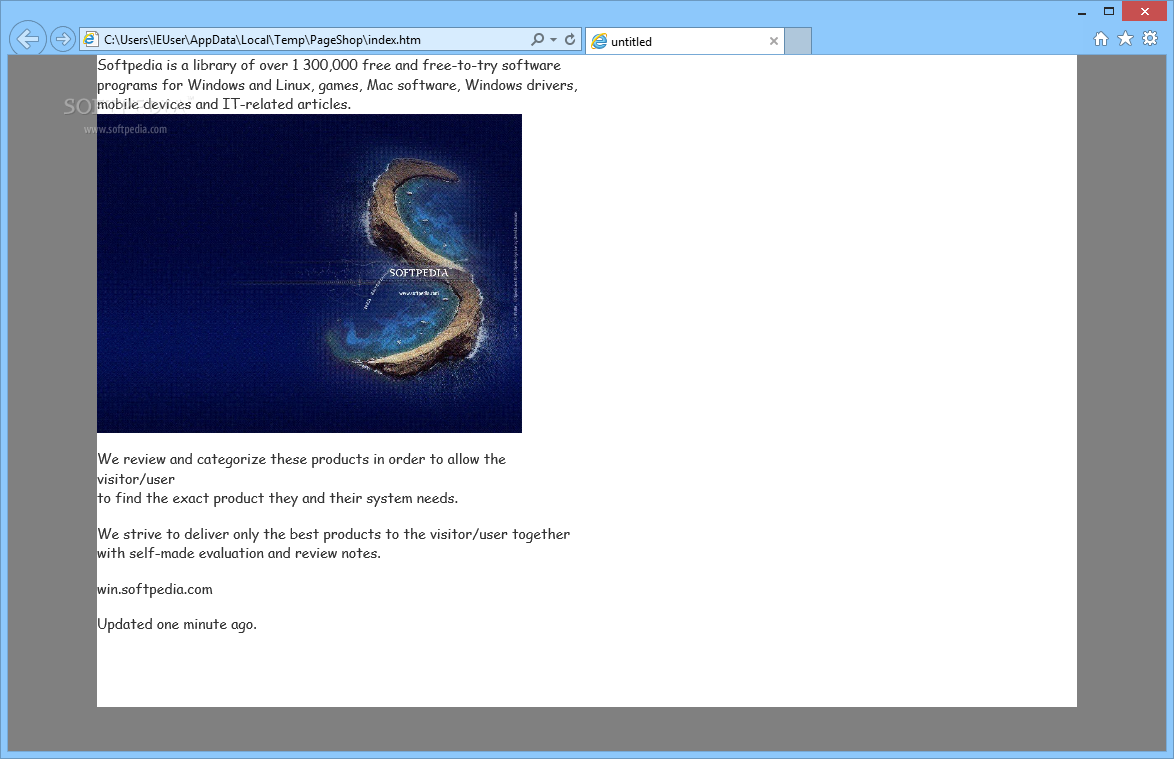This screenshot has width=1174, height=759.
Task: Minimize the Internet Explorer window
Action: coord(1082,12)
